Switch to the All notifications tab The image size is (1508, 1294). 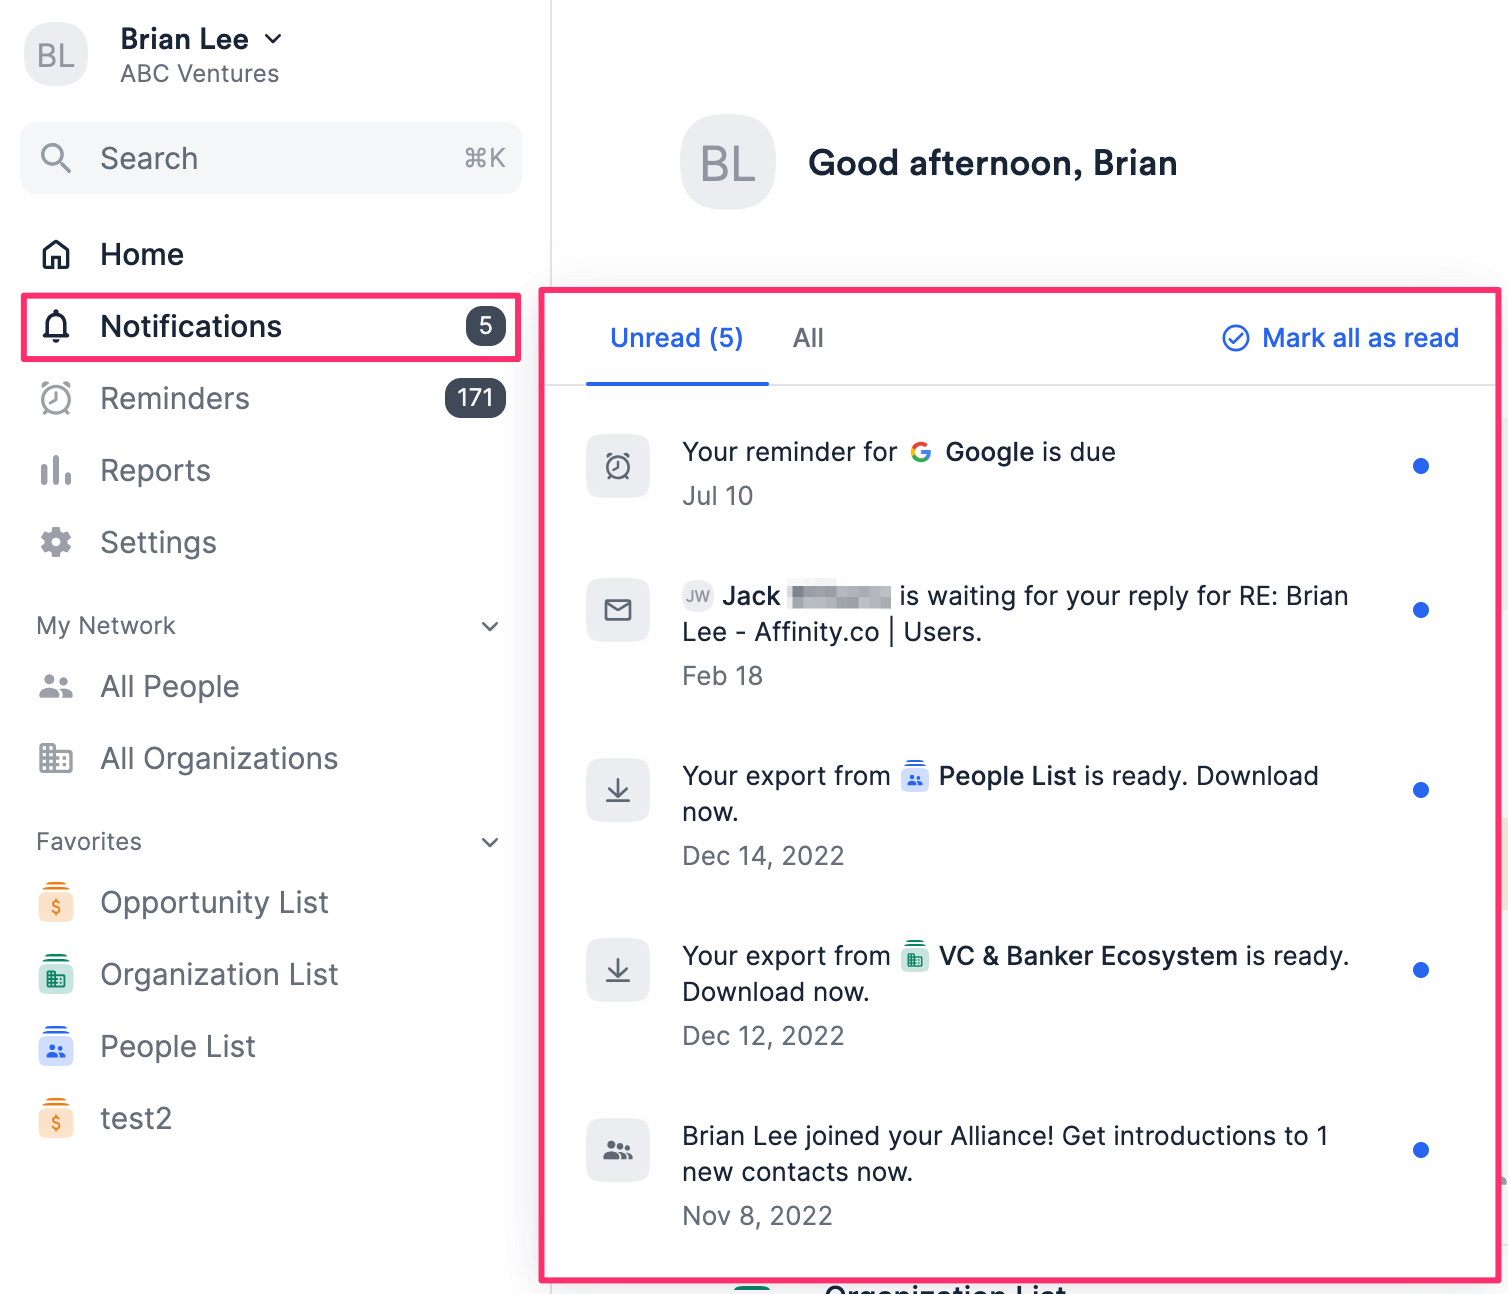click(808, 338)
